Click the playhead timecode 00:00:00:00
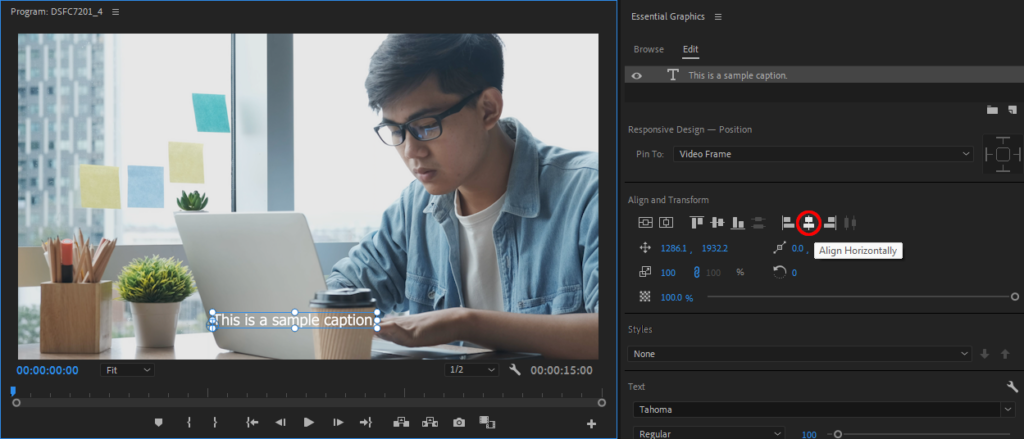Screen dimensions: 1024x439 [x=48, y=370]
